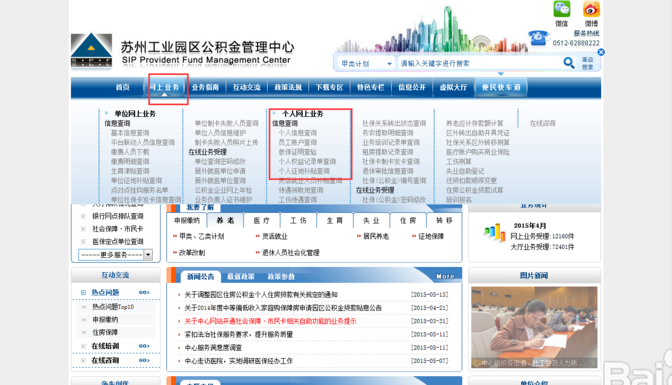Click the magnifier search icon

click(569, 63)
